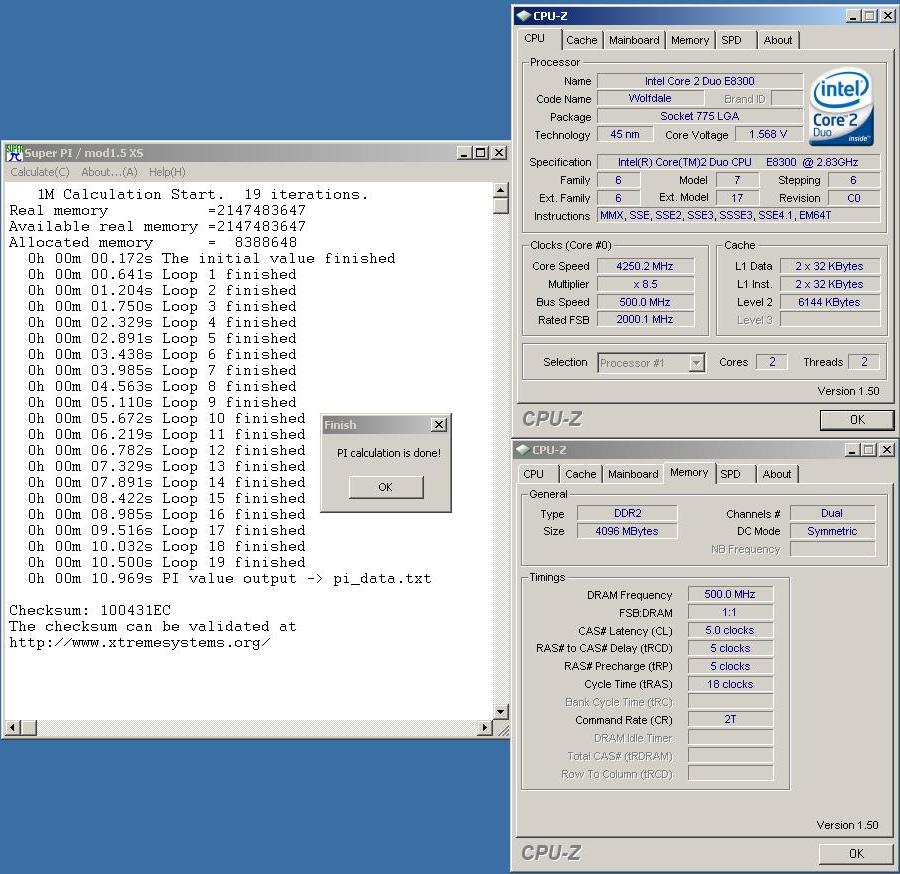Click the xtremesystems.org URL text

coord(139,642)
